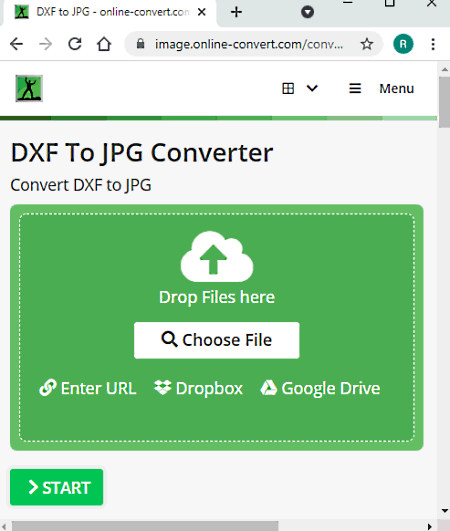The image size is (450, 531).
Task: Upload from Dropbox
Action: pos(198,388)
